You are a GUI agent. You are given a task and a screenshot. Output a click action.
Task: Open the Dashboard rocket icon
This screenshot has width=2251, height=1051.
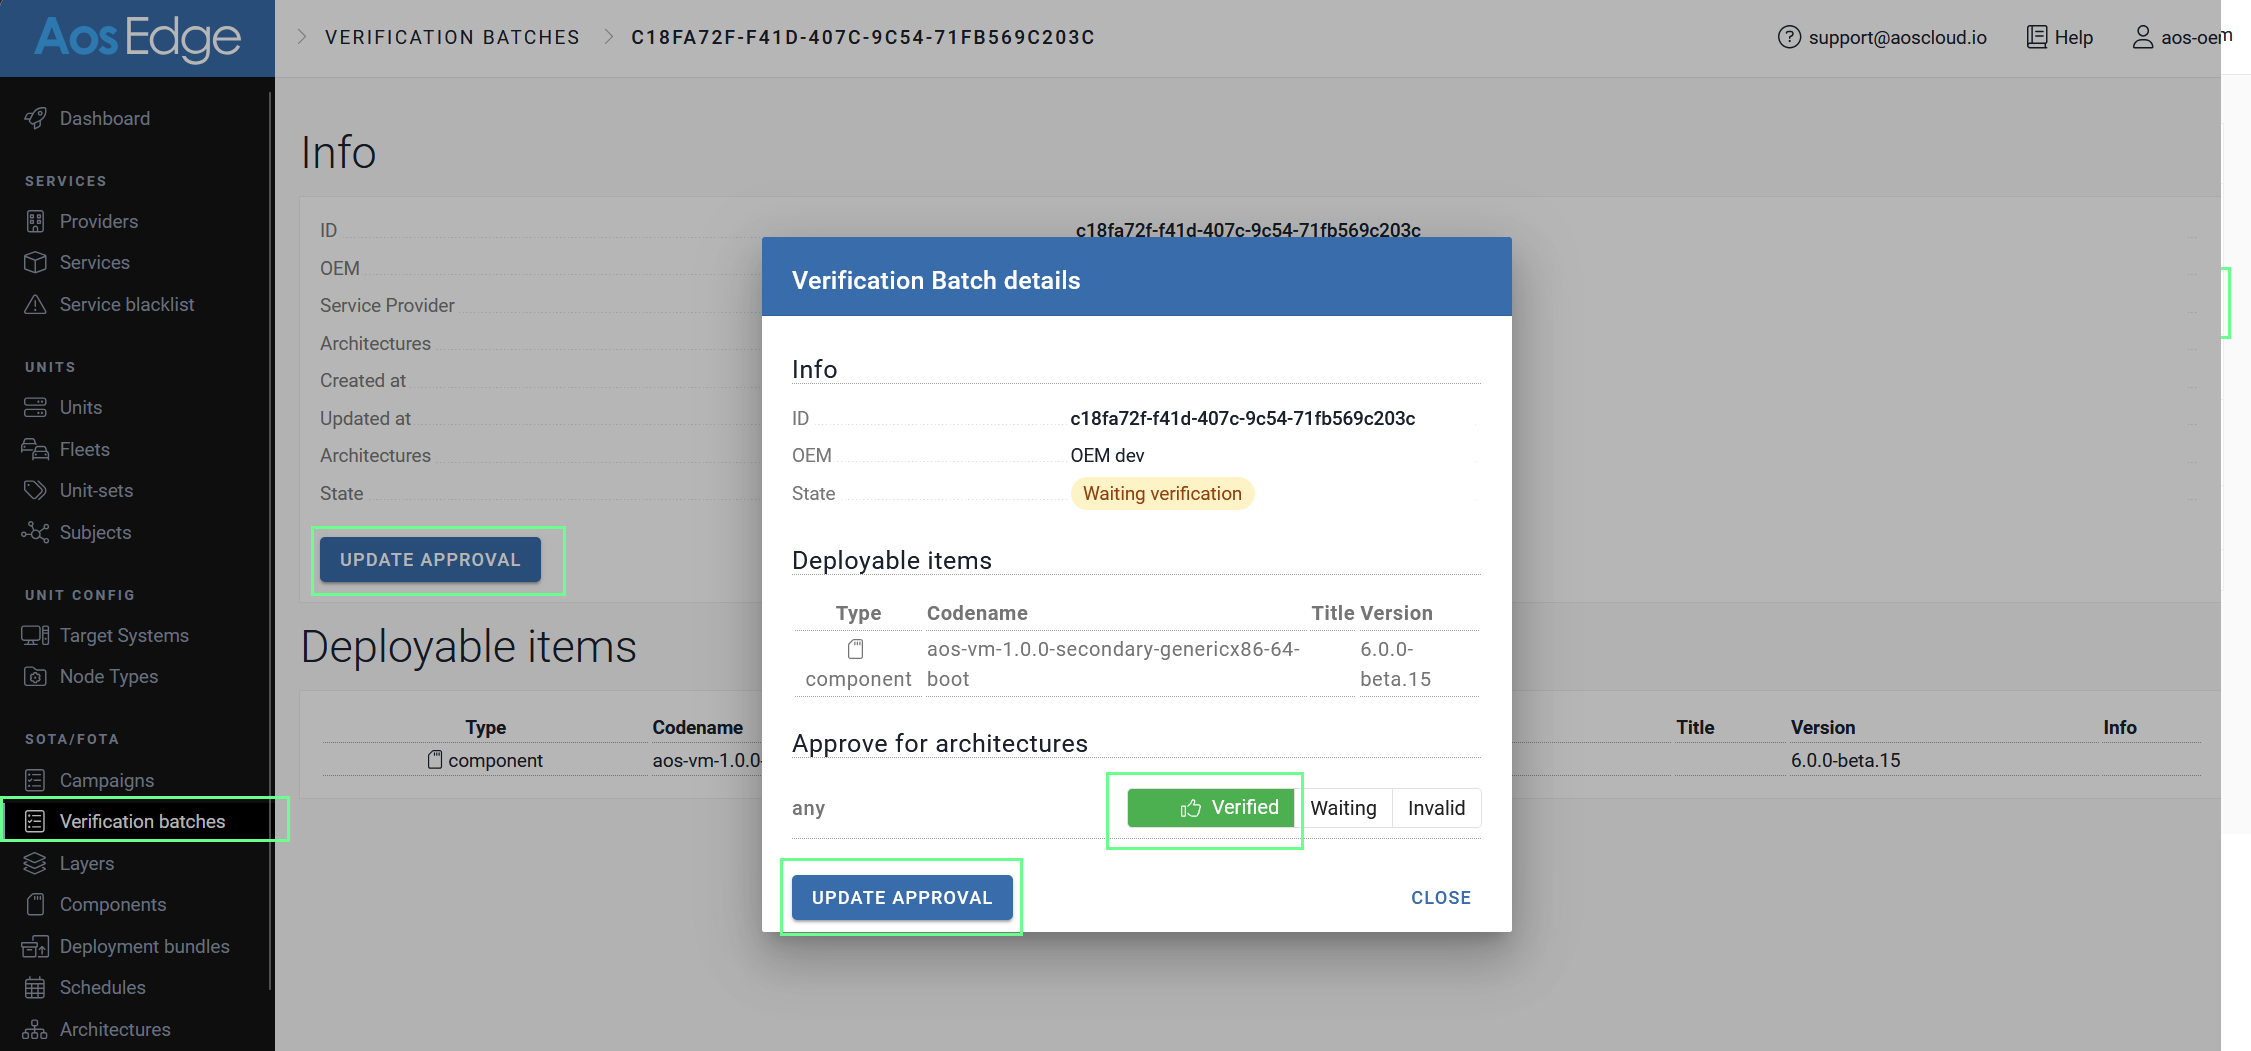(35, 118)
